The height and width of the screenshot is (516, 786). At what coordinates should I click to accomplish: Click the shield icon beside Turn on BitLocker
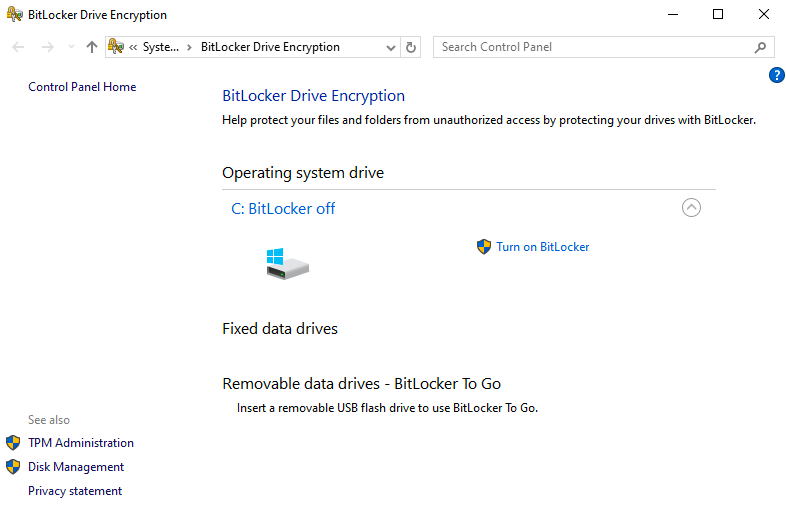point(484,247)
